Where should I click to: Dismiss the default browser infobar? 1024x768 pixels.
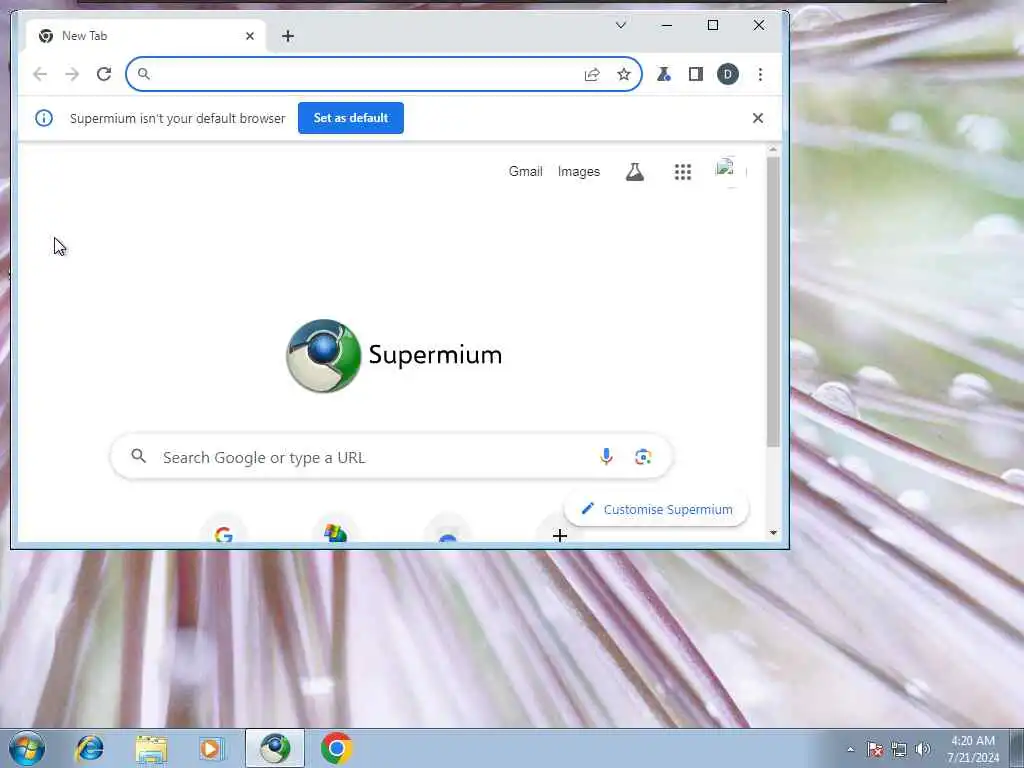tap(758, 118)
